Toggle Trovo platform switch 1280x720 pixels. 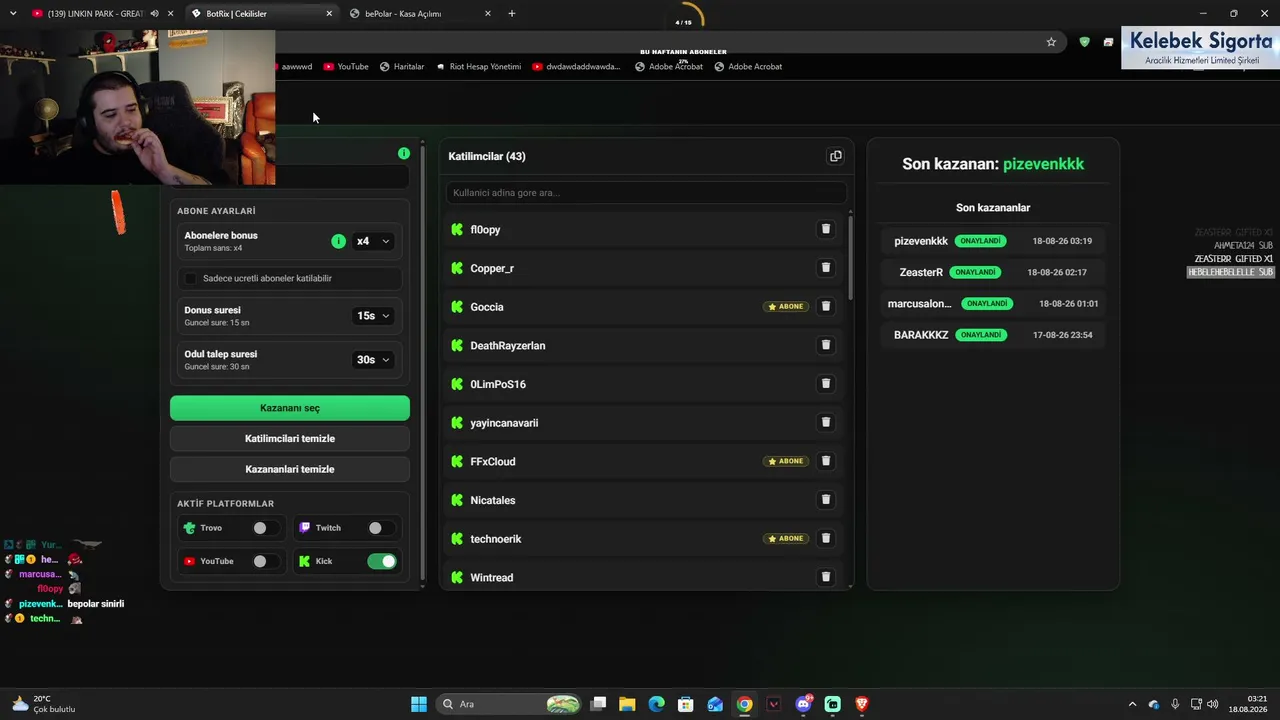[266, 528]
